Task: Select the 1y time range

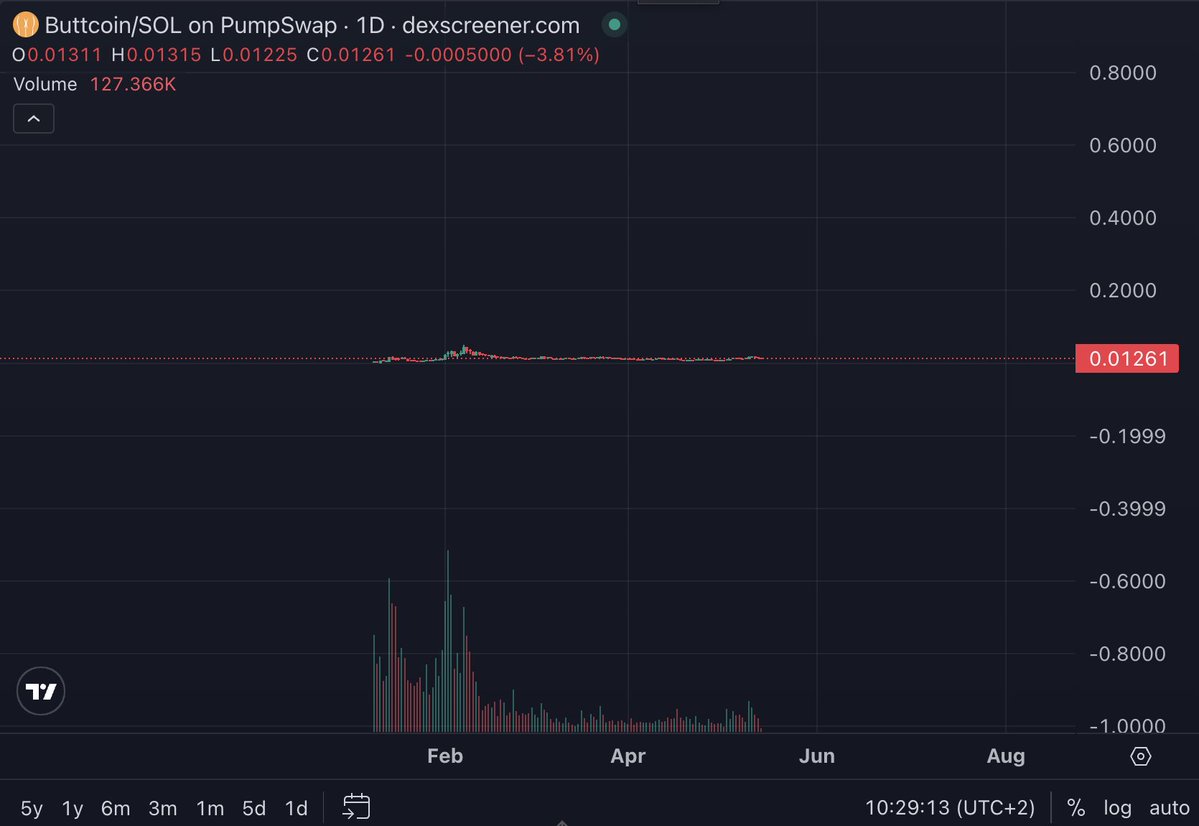Action: (73, 808)
